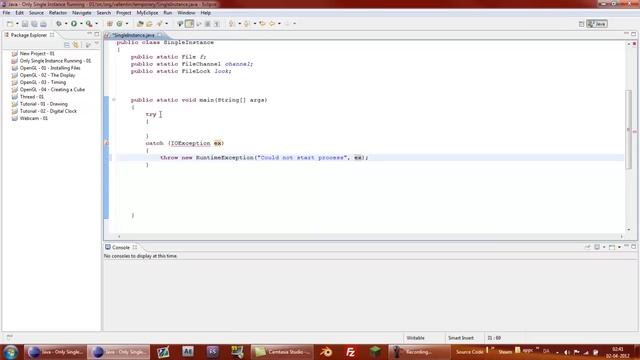Screen dimensions: 640x360
Task: Open the Refactor menu
Action: (x=58, y=13)
